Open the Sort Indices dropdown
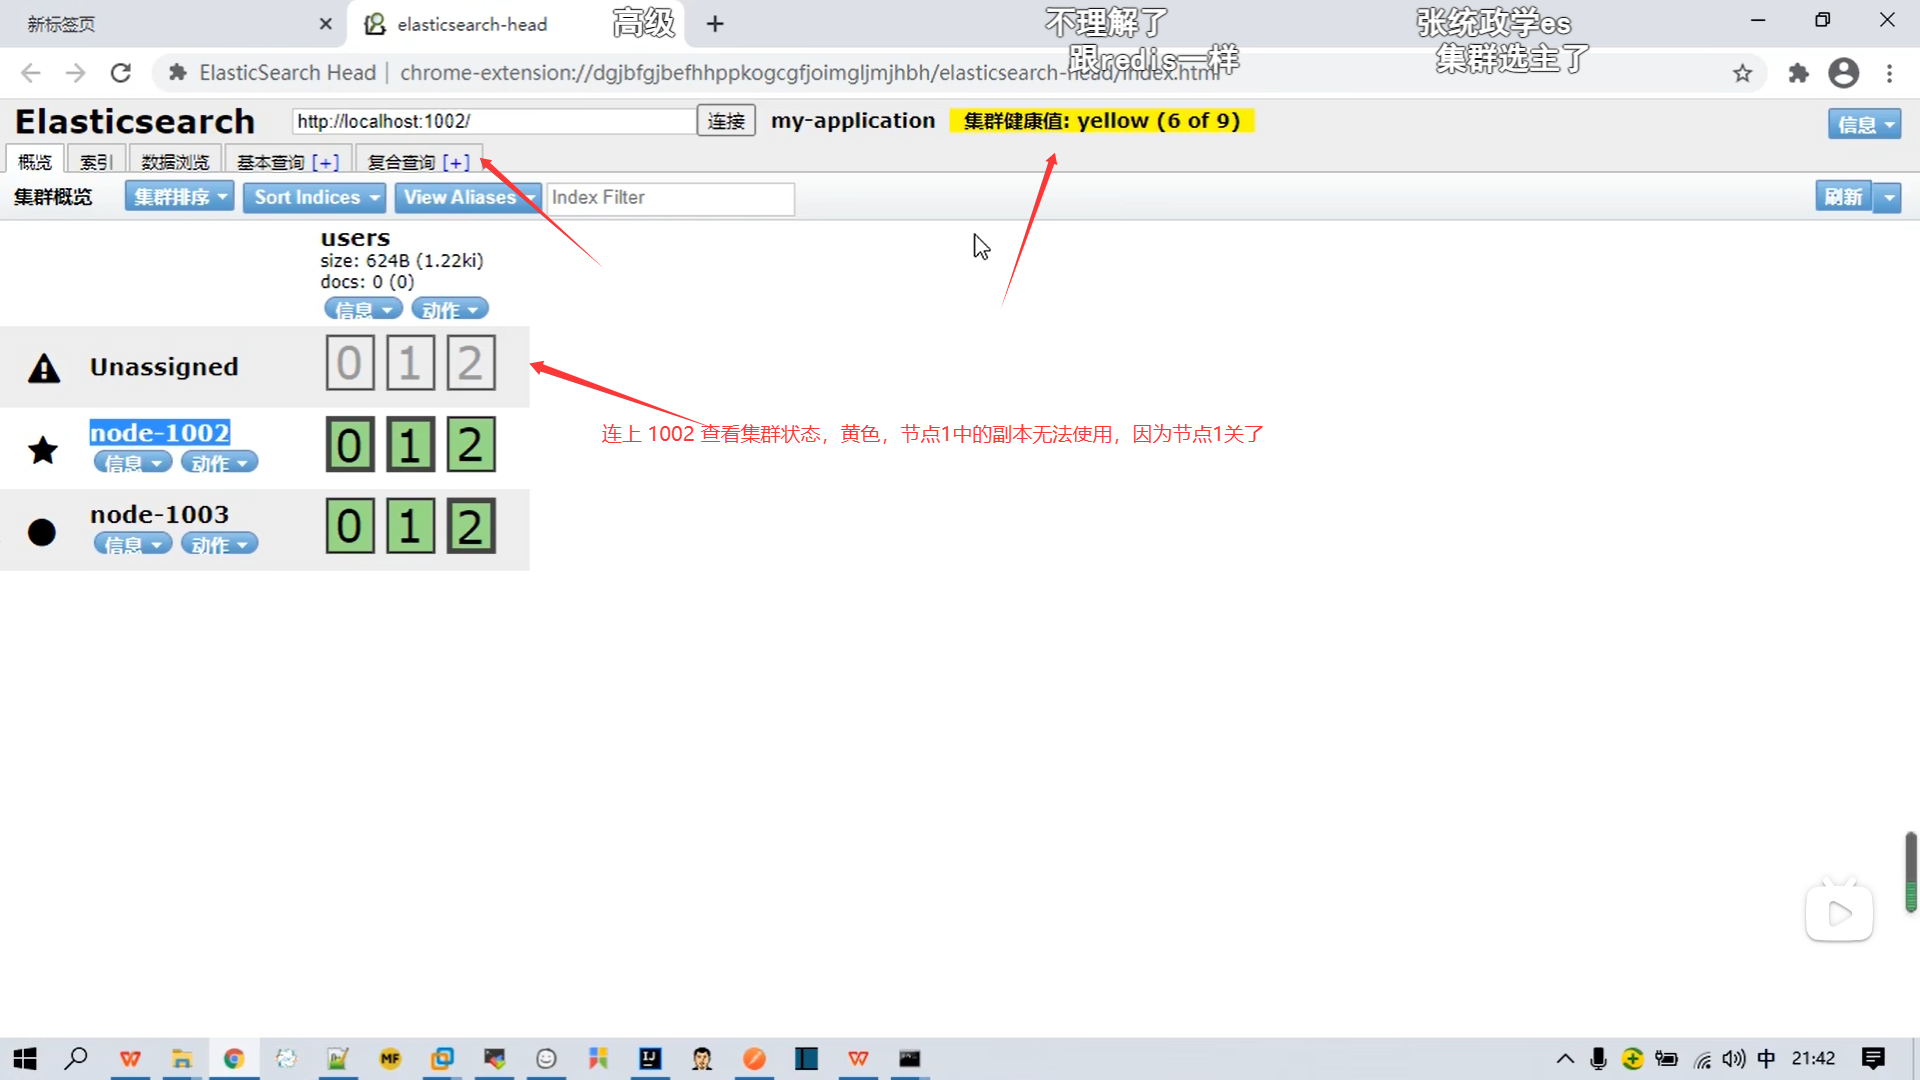 pos(315,197)
